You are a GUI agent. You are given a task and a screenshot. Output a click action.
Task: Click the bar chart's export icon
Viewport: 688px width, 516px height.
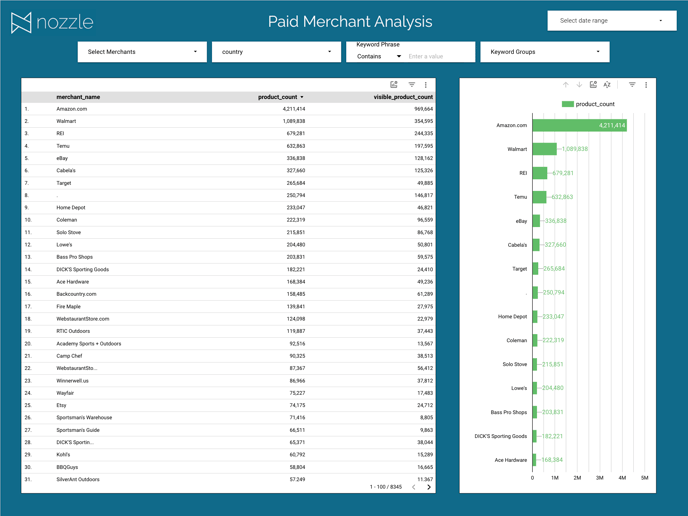[x=593, y=85]
